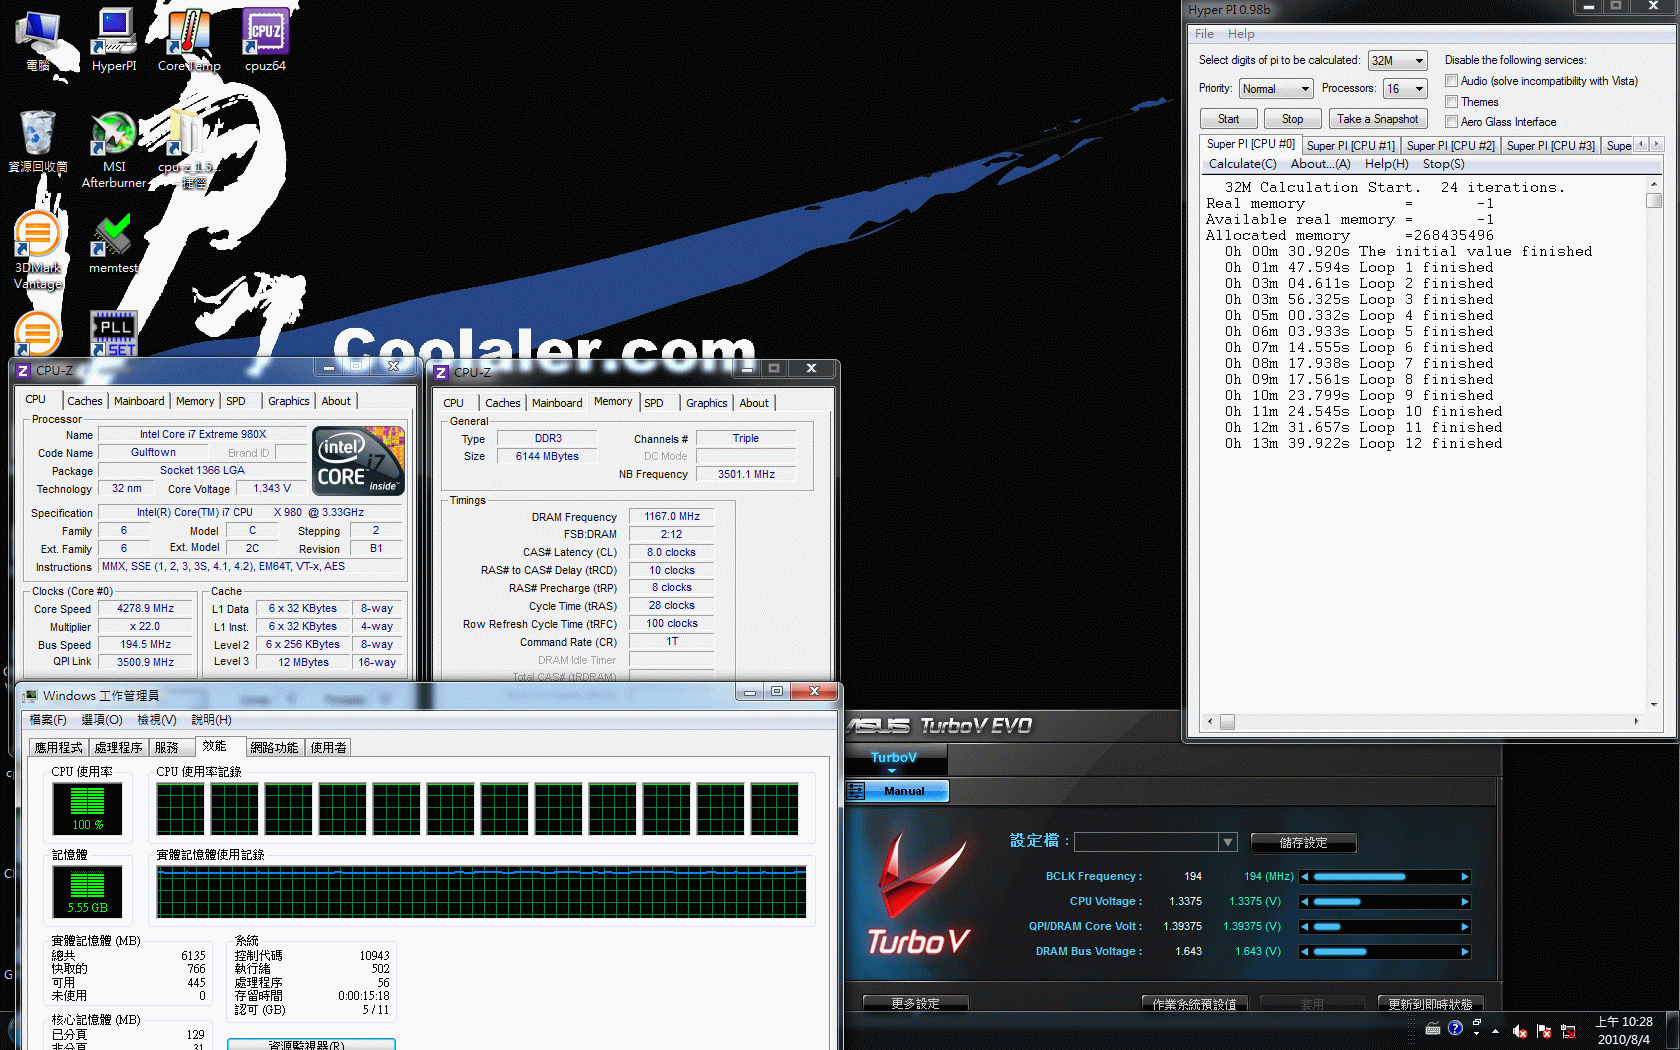The height and width of the screenshot is (1050, 1680).
Task: Tick the Themes checkbox in Hyper PI
Action: [1451, 102]
